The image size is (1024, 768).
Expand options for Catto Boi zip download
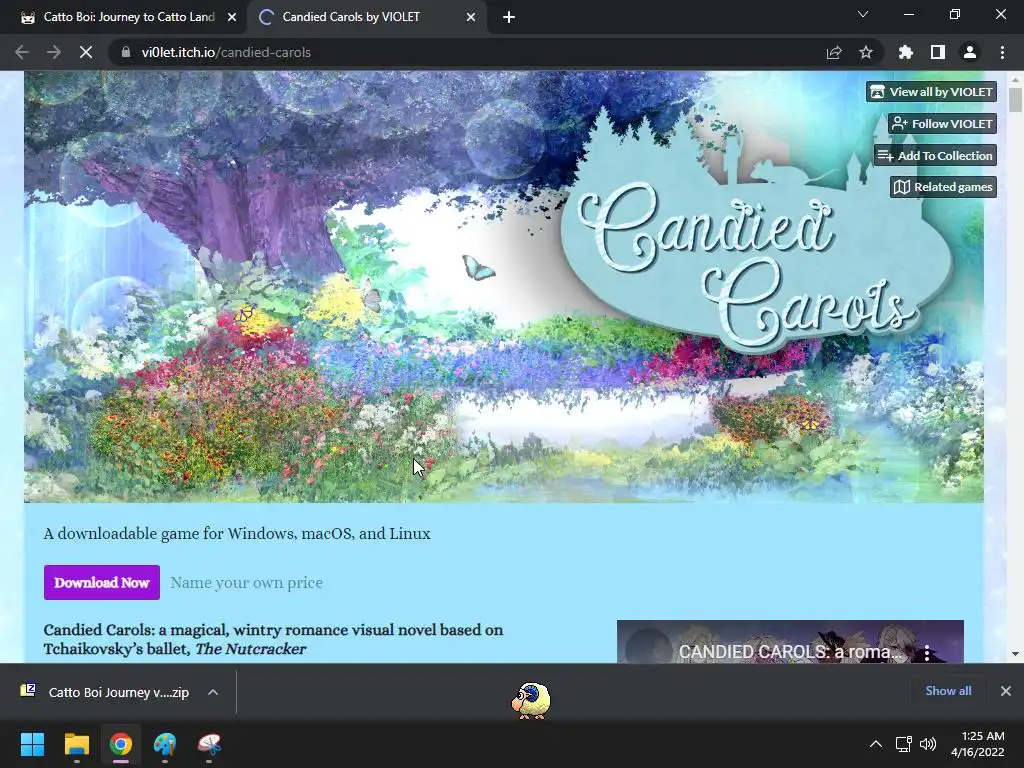click(x=213, y=692)
